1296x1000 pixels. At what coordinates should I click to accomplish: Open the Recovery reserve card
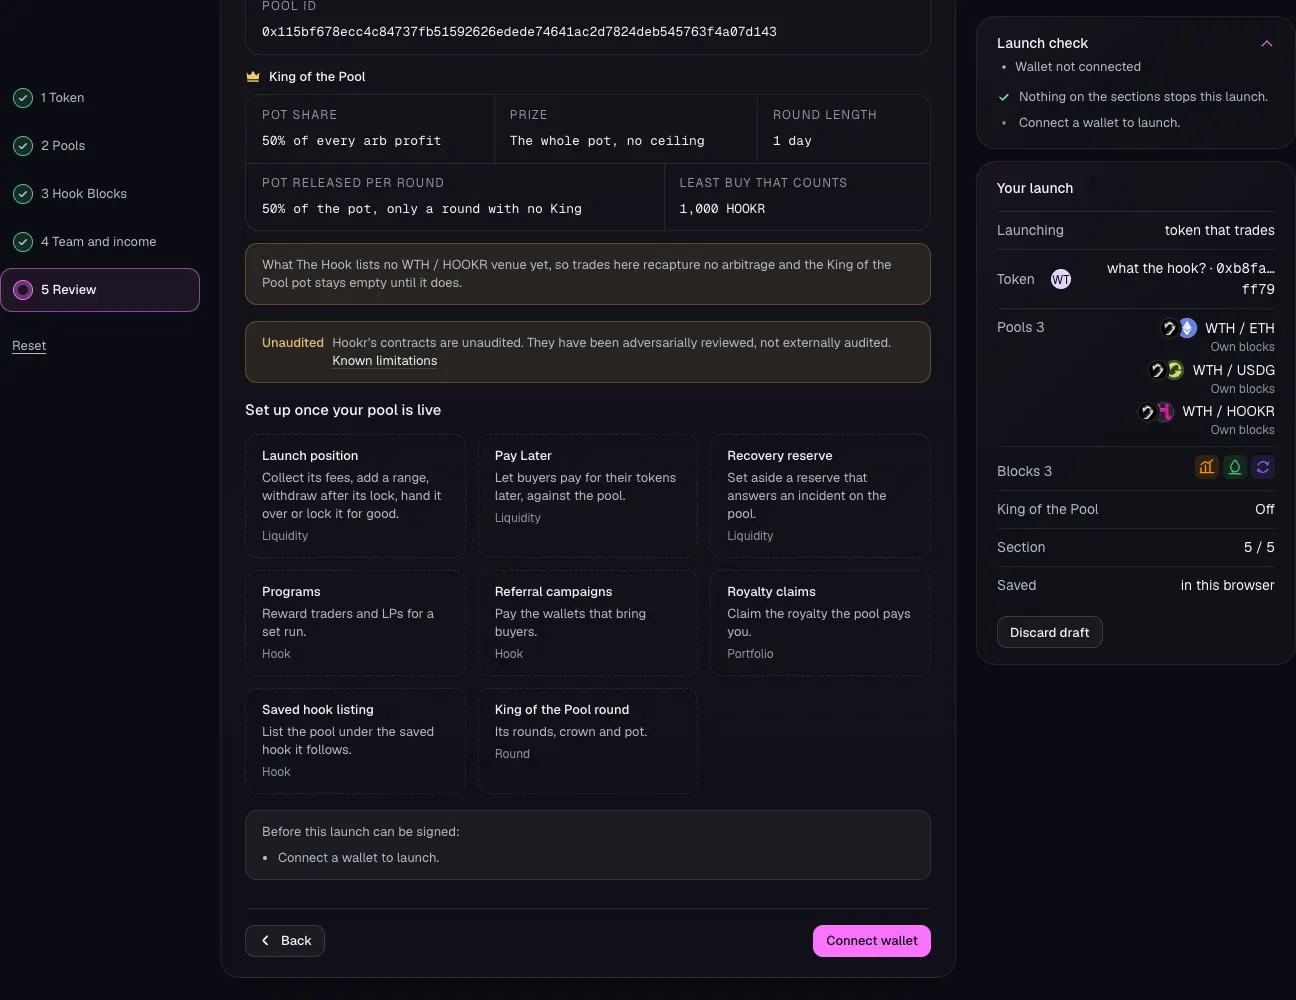[820, 496]
